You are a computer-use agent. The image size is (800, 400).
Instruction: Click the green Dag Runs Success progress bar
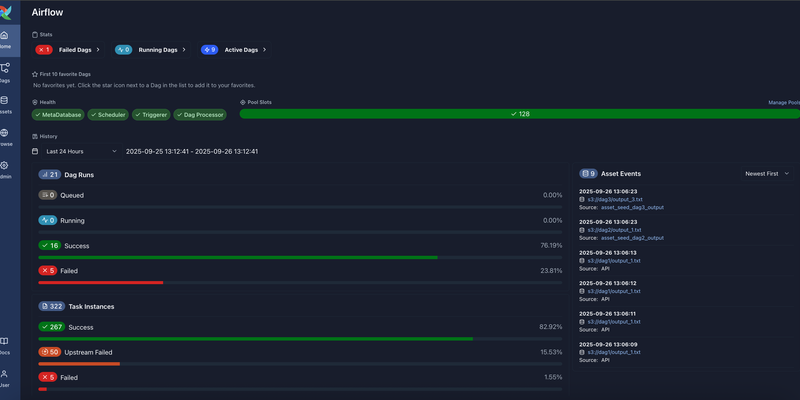238,258
